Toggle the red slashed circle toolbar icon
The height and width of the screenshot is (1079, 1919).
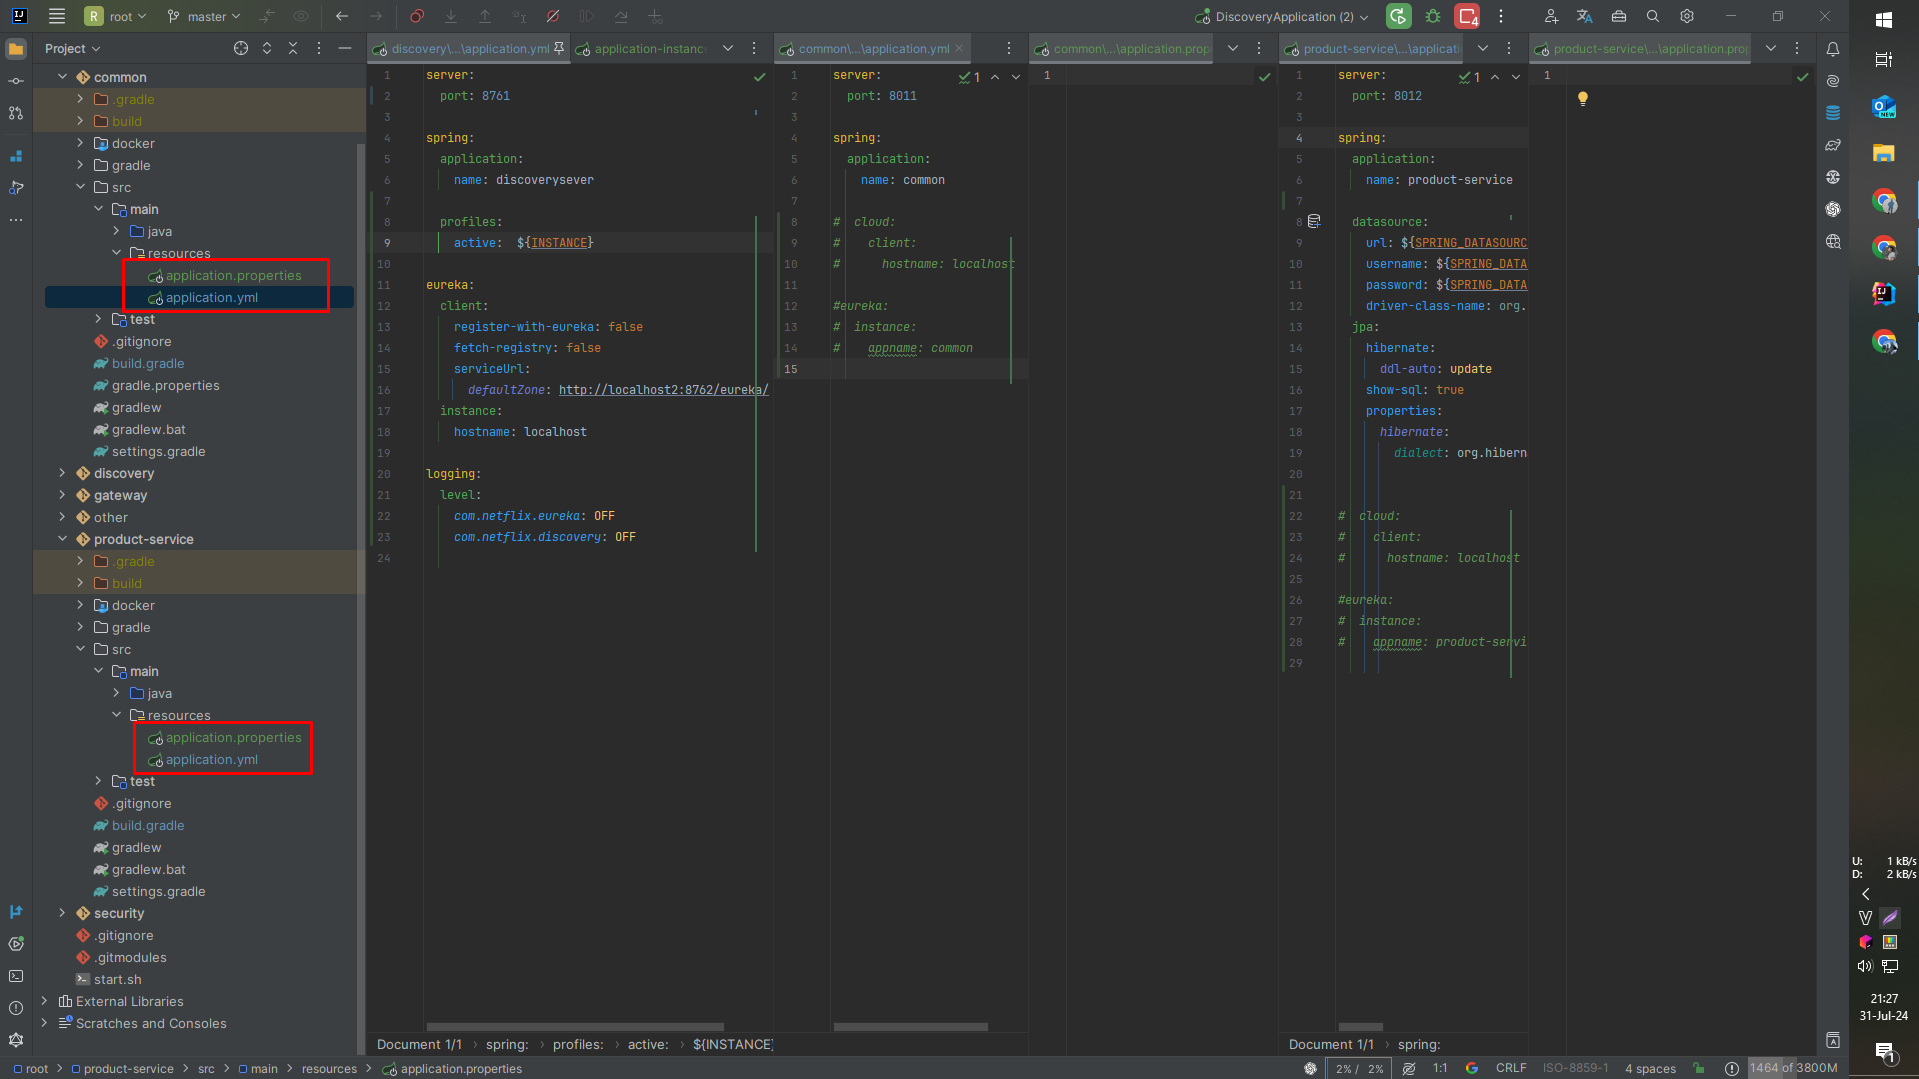553,16
